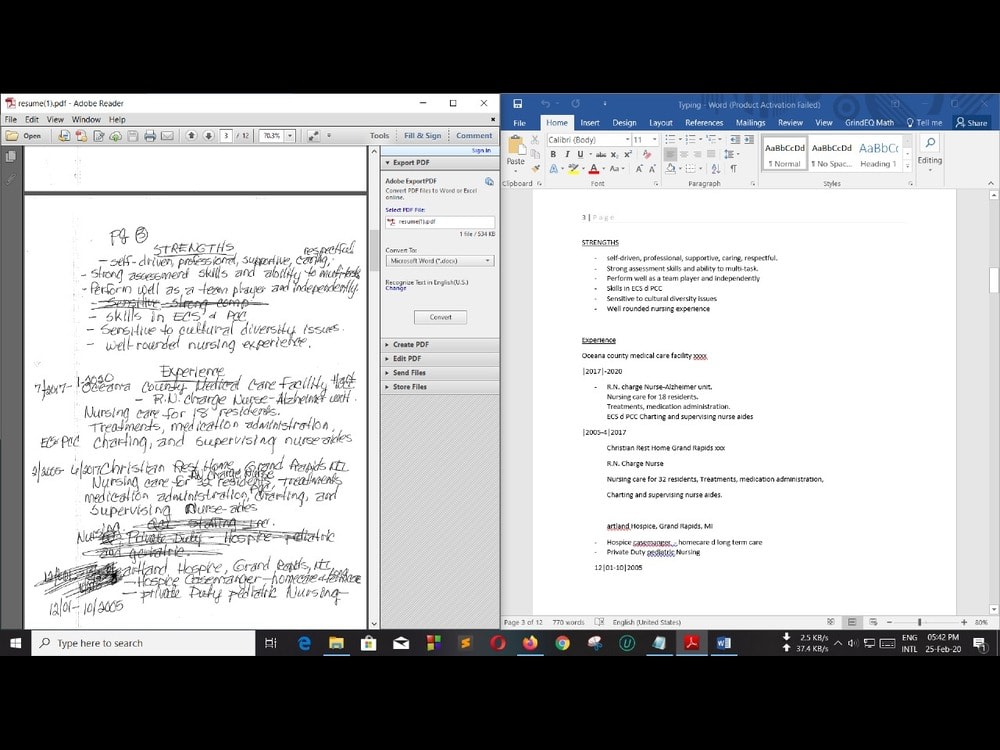Center align the paragraph in Word
The height and width of the screenshot is (750, 1000).
(684, 154)
